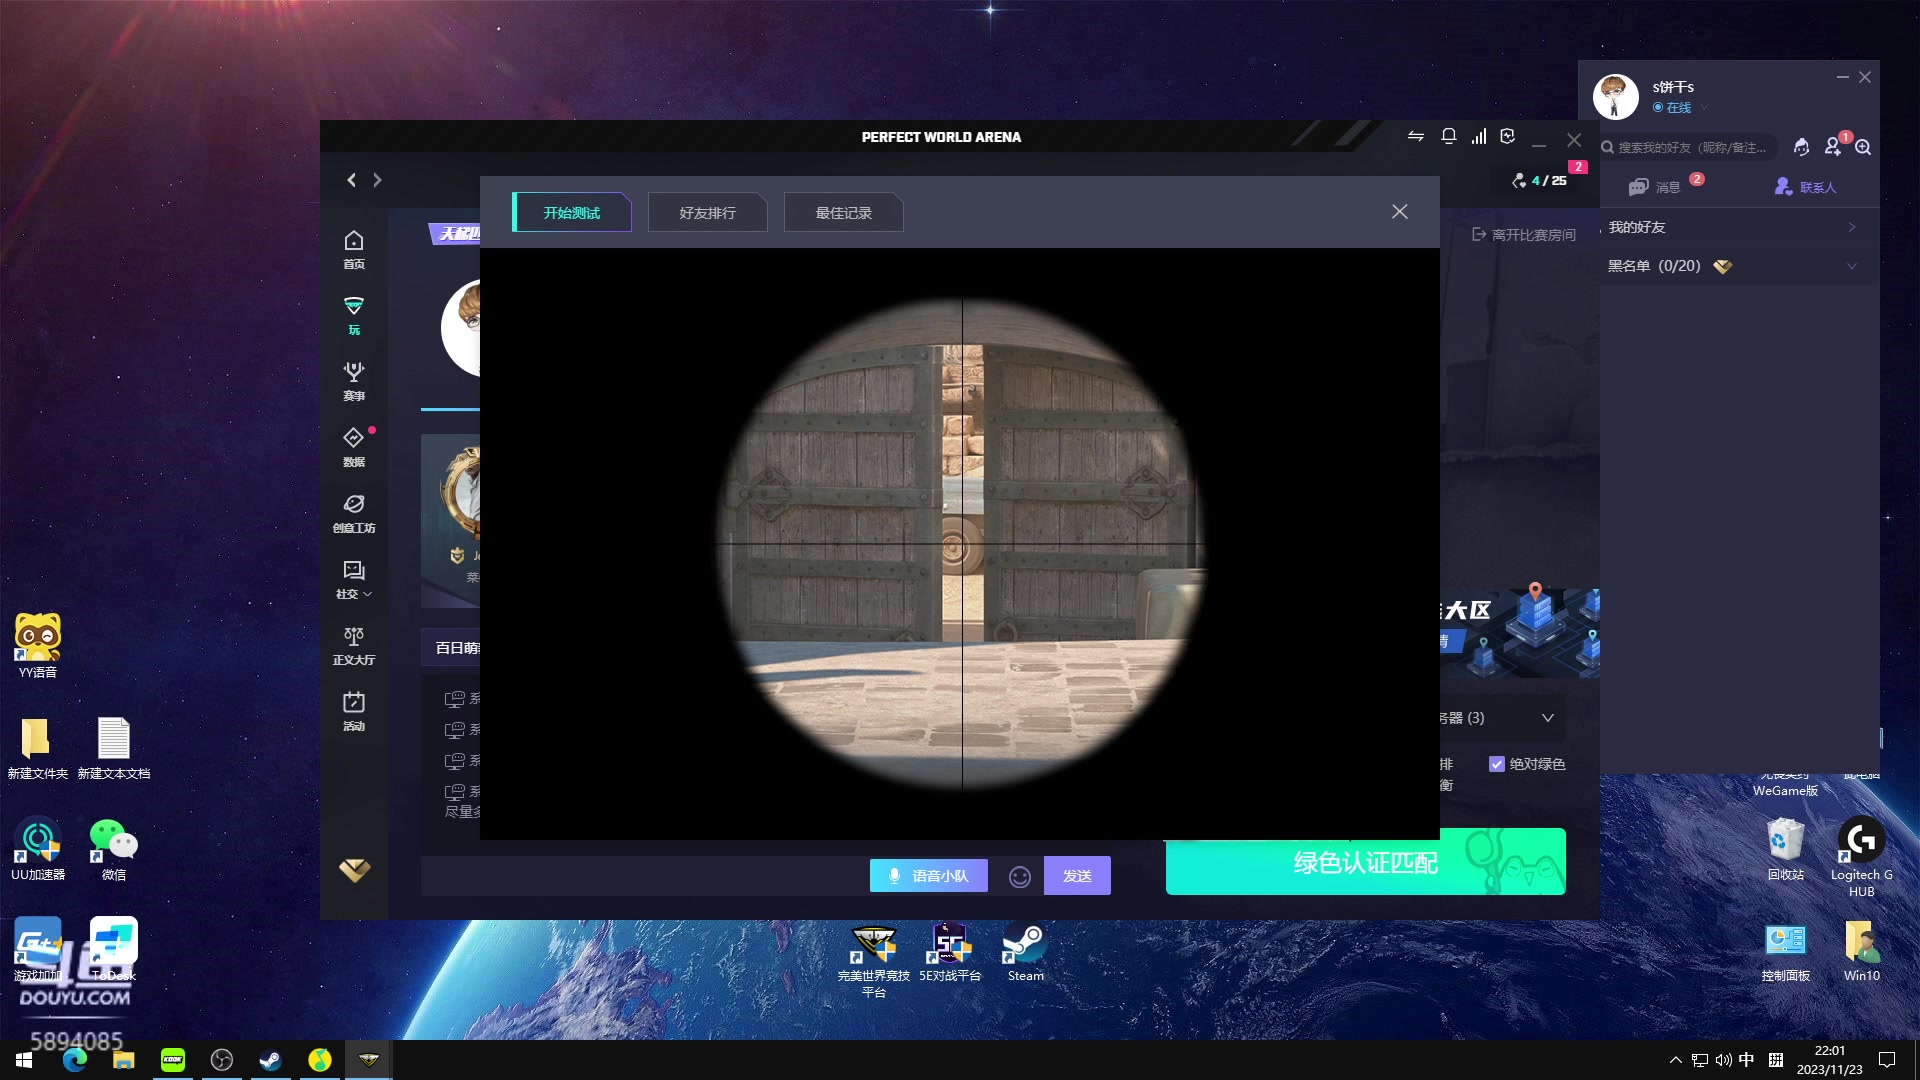This screenshot has height=1080, width=1920.
Task: Expand the server list dropdown (3)
Action: [x=1548, y=718]
